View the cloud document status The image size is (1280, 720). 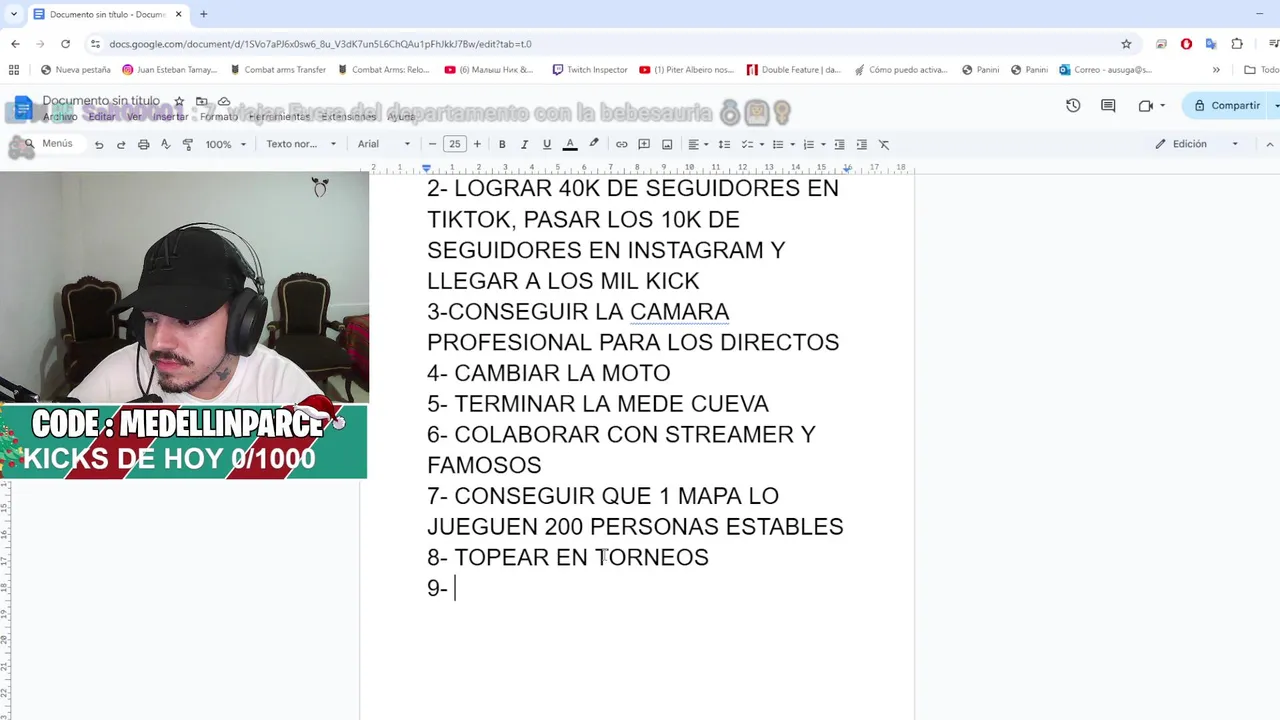[224, 101]
